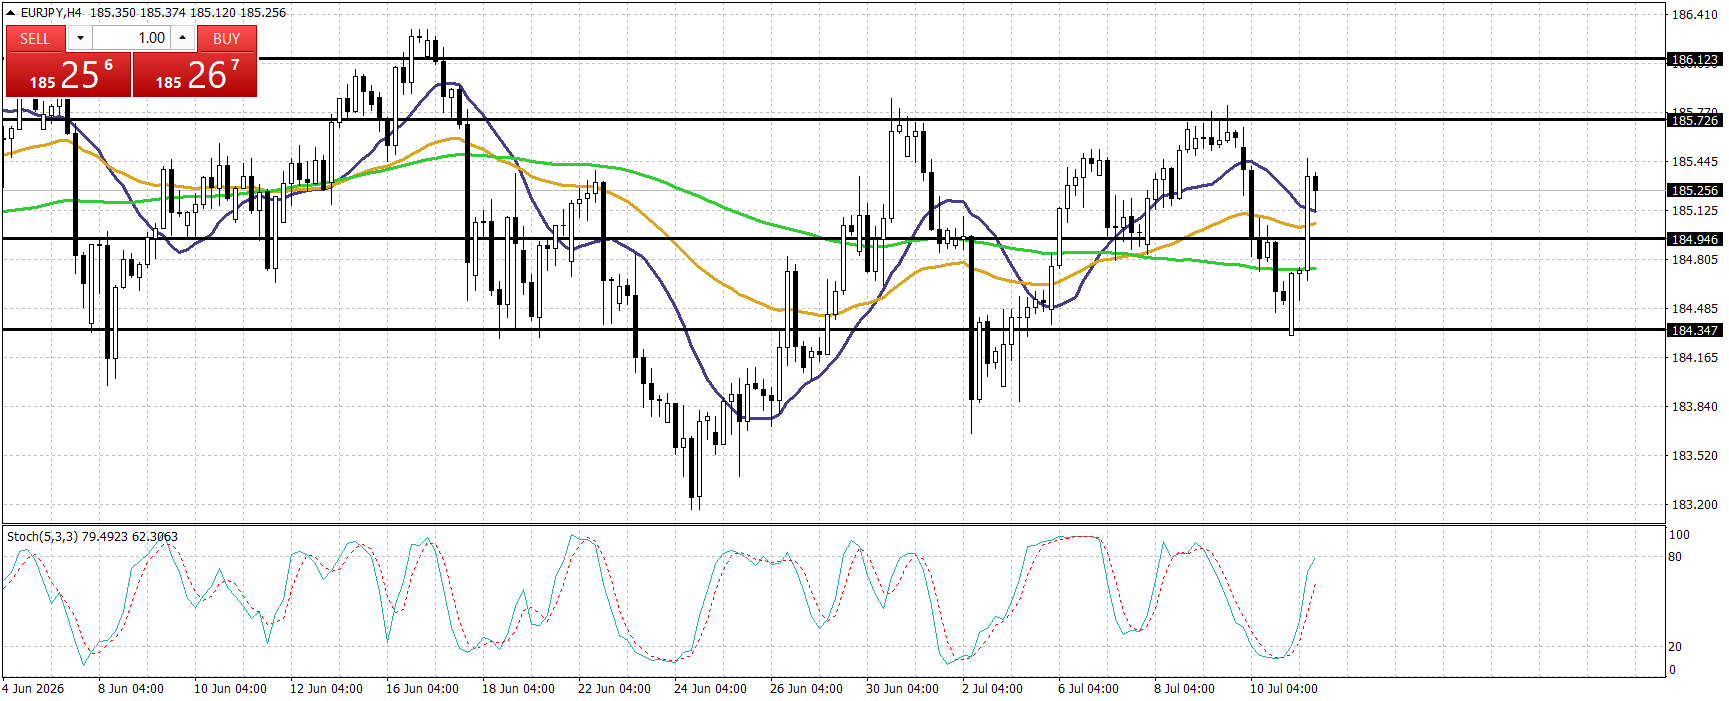The height and width of the screenshot is (701, 1729).
Task: Click the 185 26 7 buy price tile
Action: 195,75
